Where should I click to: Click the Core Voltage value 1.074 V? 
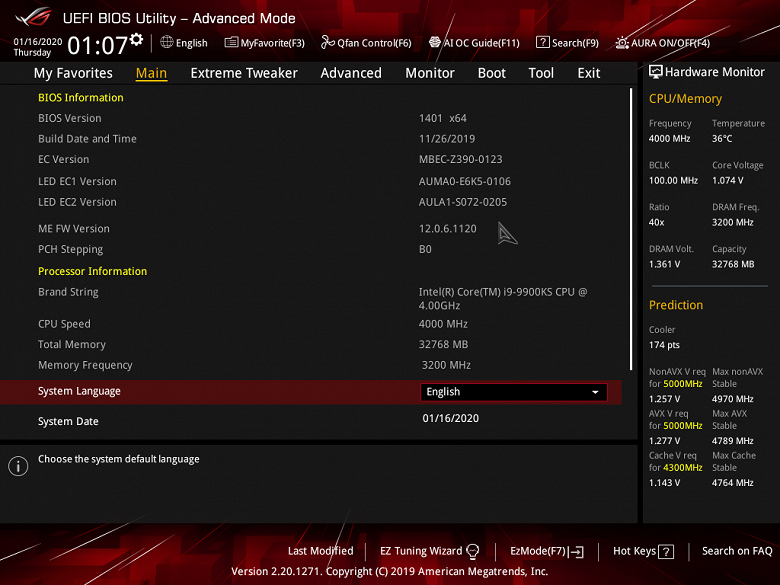728,180
